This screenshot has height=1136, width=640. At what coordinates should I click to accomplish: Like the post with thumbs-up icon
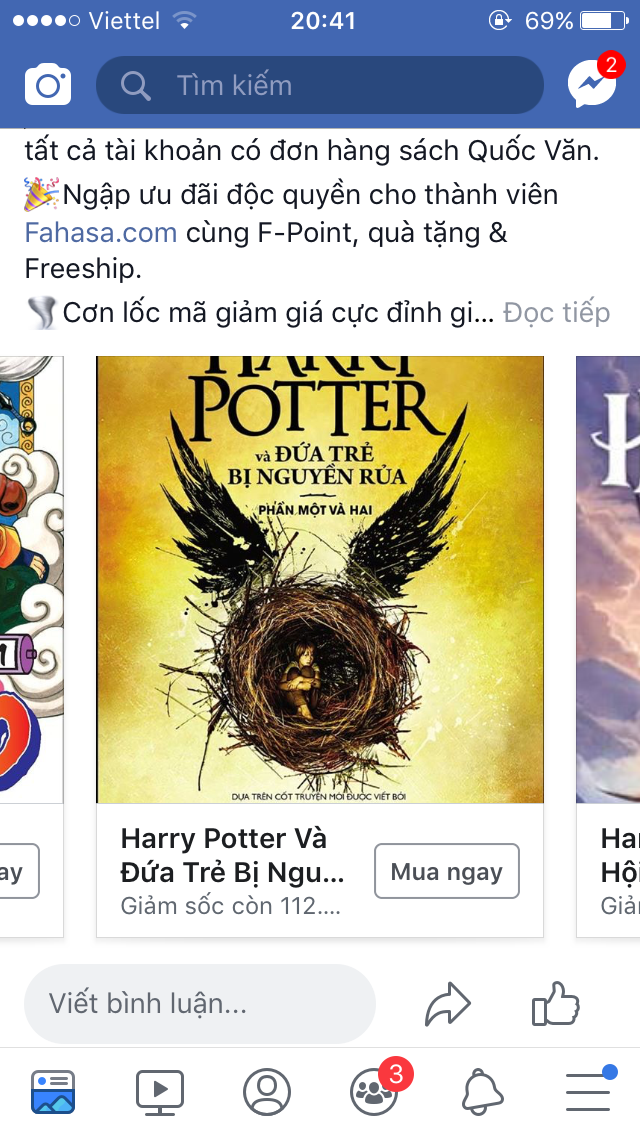coord(556,1004)
